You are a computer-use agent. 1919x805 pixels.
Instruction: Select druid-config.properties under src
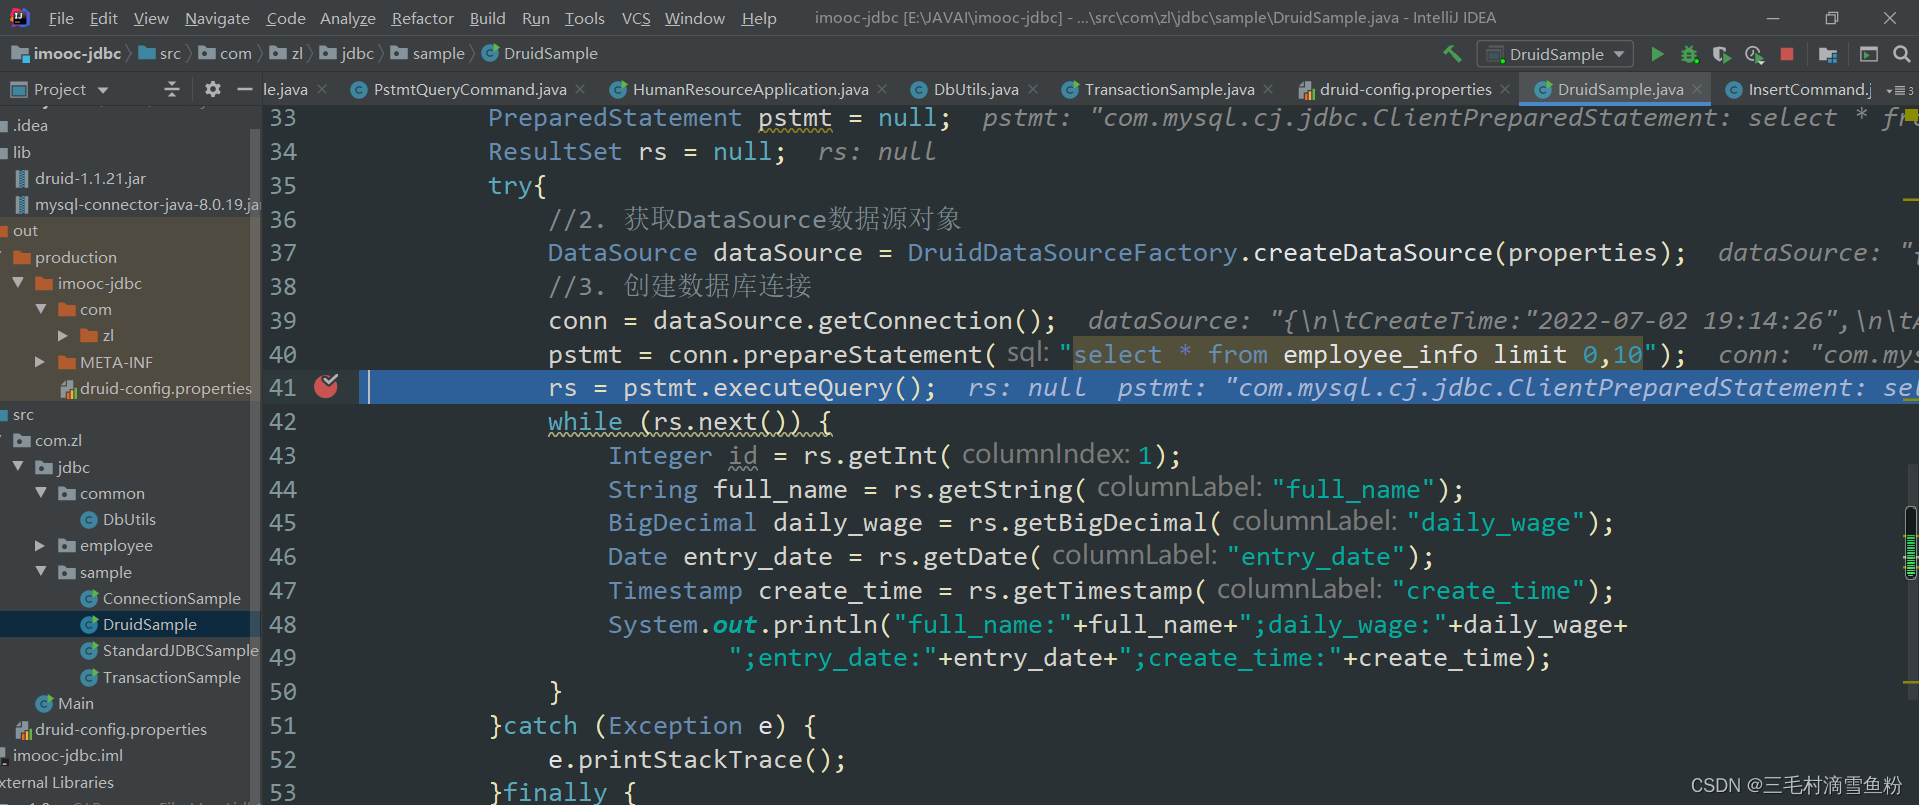(121, 729)
